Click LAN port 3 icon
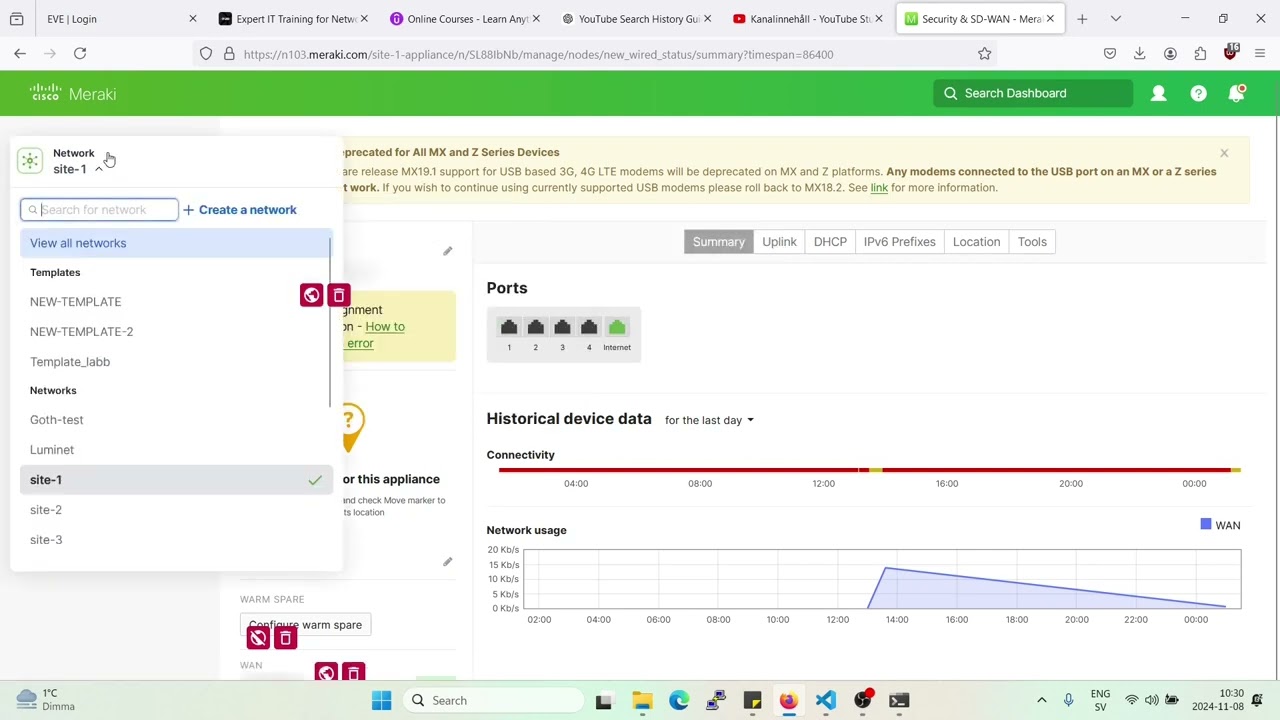 (562, 327)
